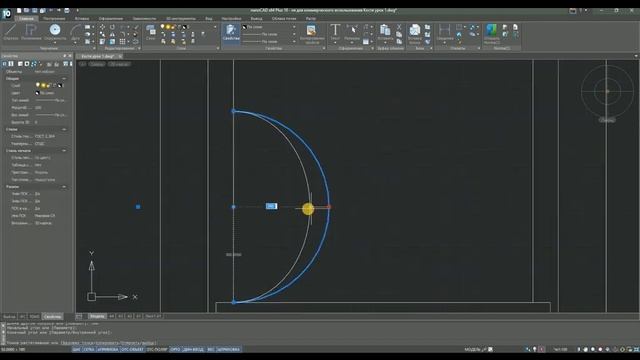The width and height of the screenshot is (640, 360).
Task: Toggle ОТС-ПОЛЯР polar tracking
Action: [157, 349]
